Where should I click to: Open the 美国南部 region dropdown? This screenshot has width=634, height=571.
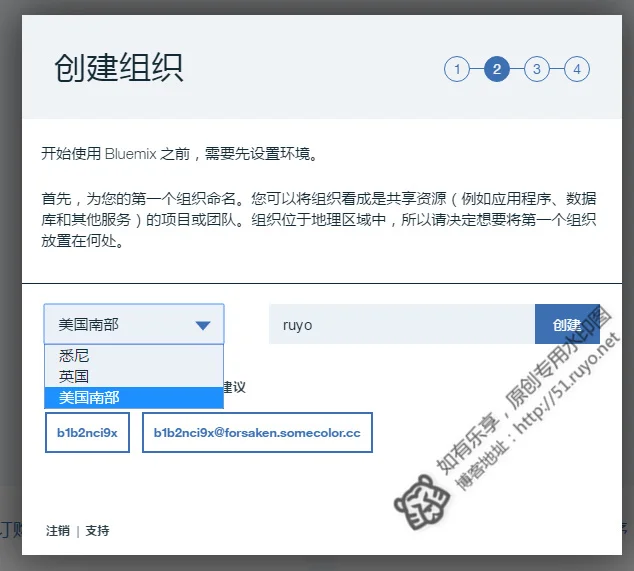134,324
